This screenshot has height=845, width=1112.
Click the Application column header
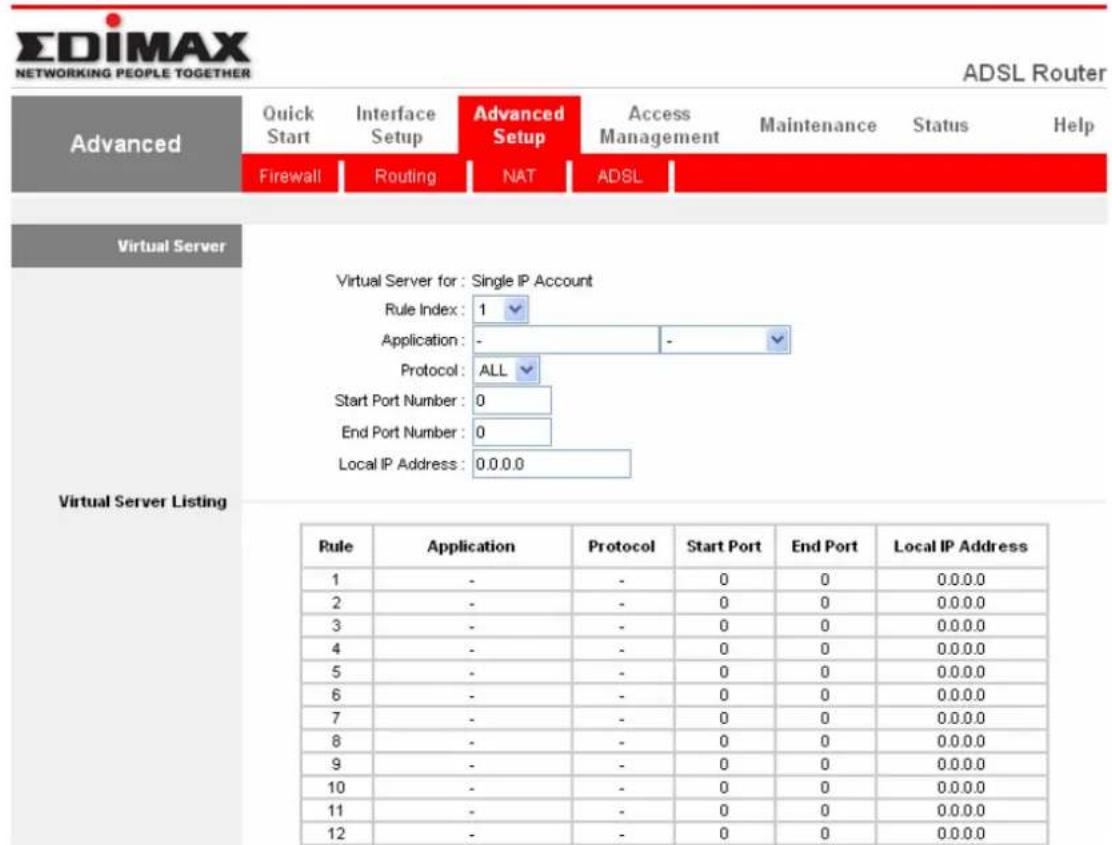472,546
